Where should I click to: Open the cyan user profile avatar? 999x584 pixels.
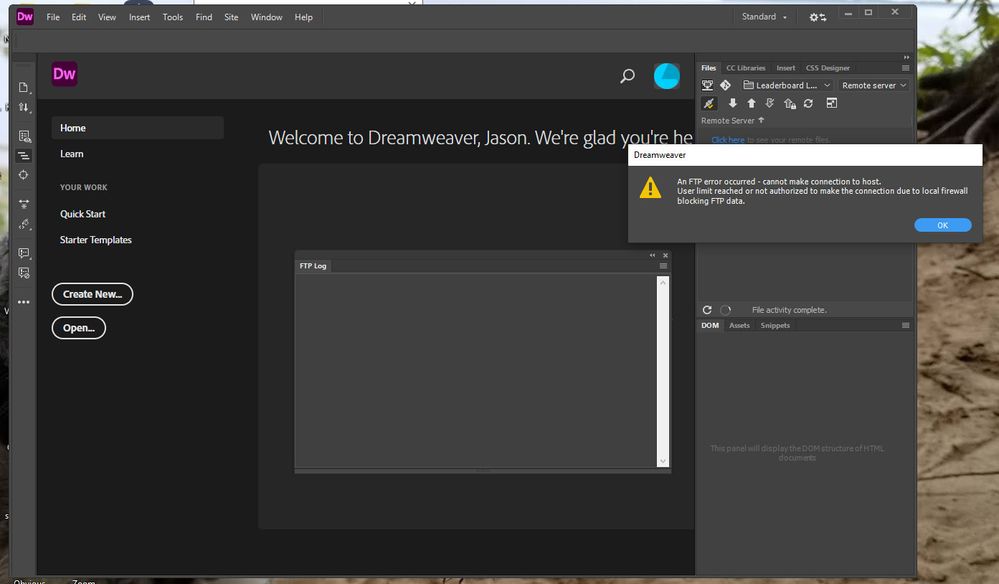point(666,76)
